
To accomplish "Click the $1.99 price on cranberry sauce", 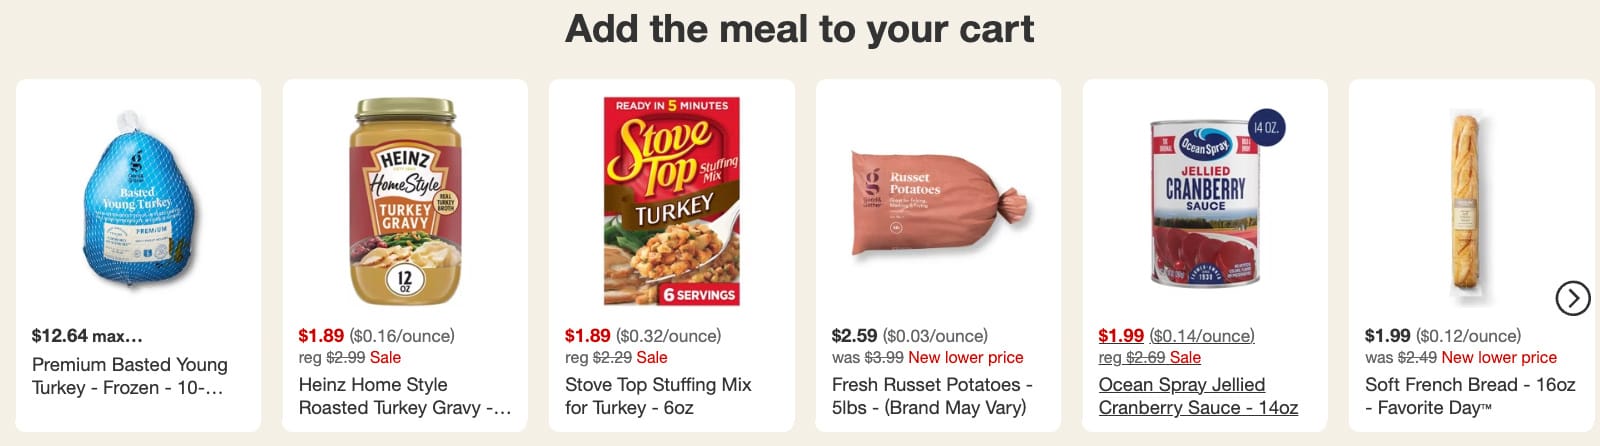I will click(1120, 336).
